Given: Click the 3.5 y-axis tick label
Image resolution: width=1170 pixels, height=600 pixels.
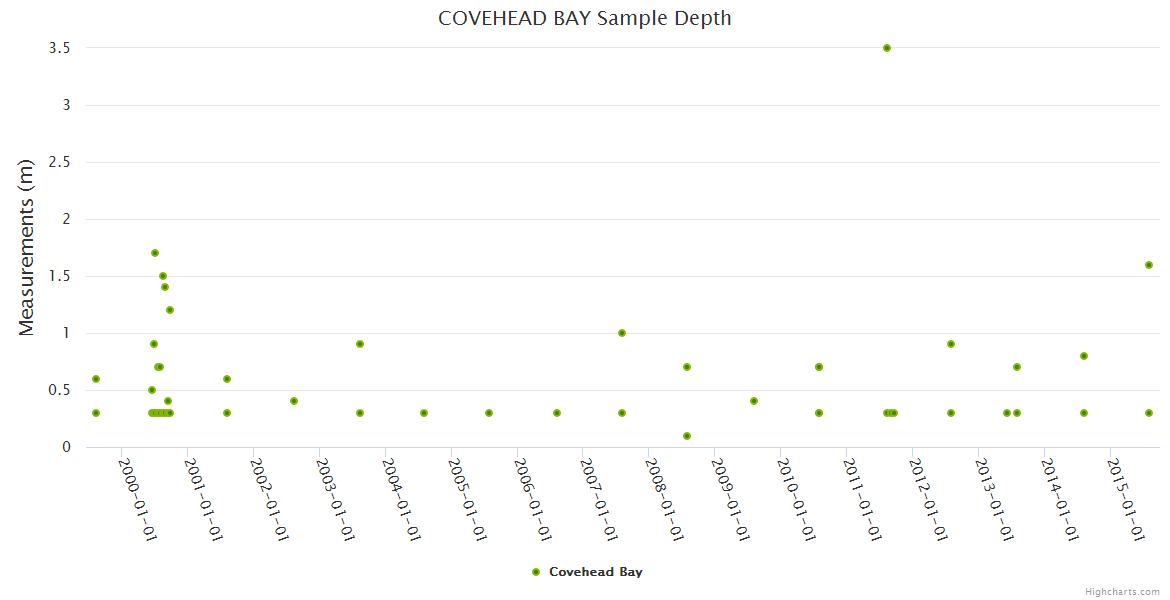Looking at the screenshot, I should coord(62,48).
